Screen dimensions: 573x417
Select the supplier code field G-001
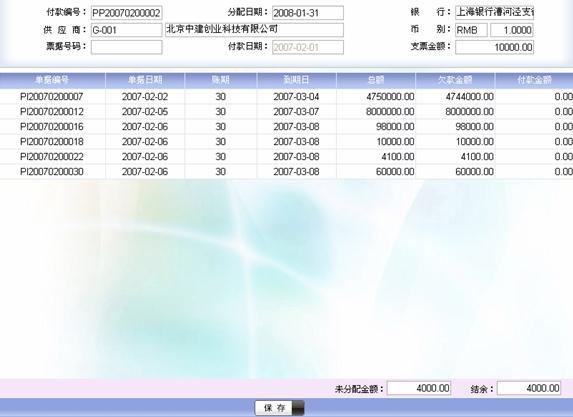point(126,30)
